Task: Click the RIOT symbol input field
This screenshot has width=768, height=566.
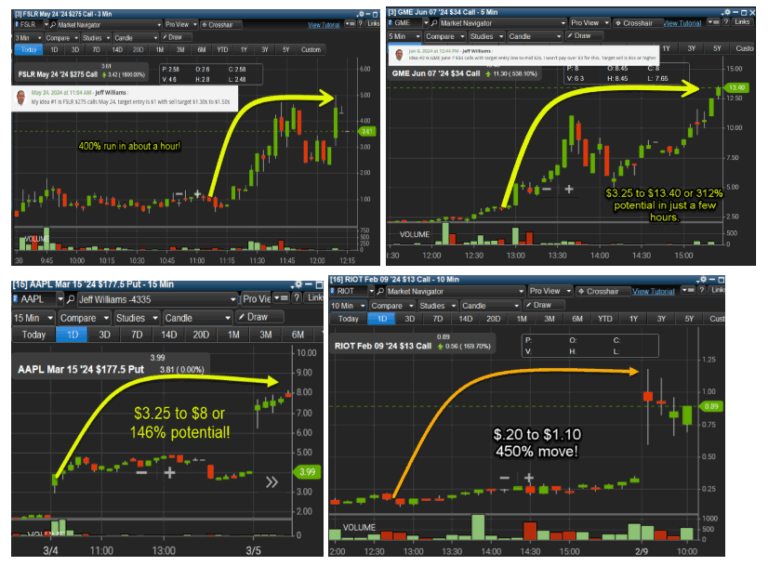Action: 349,291
